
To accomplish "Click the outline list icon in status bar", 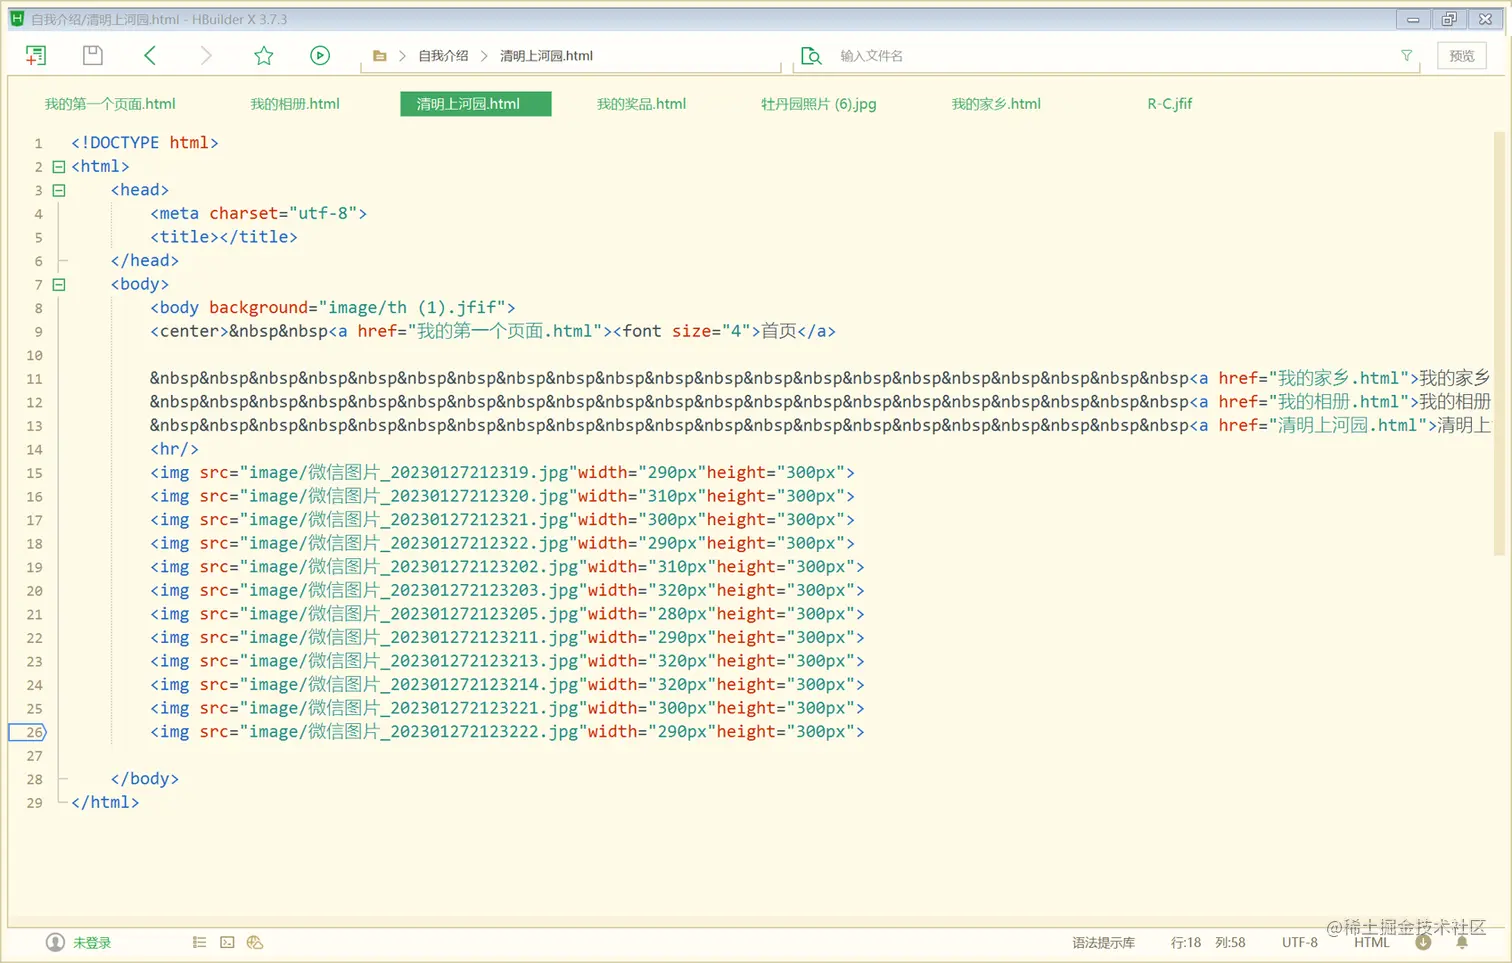I will (x=200, y=942).
